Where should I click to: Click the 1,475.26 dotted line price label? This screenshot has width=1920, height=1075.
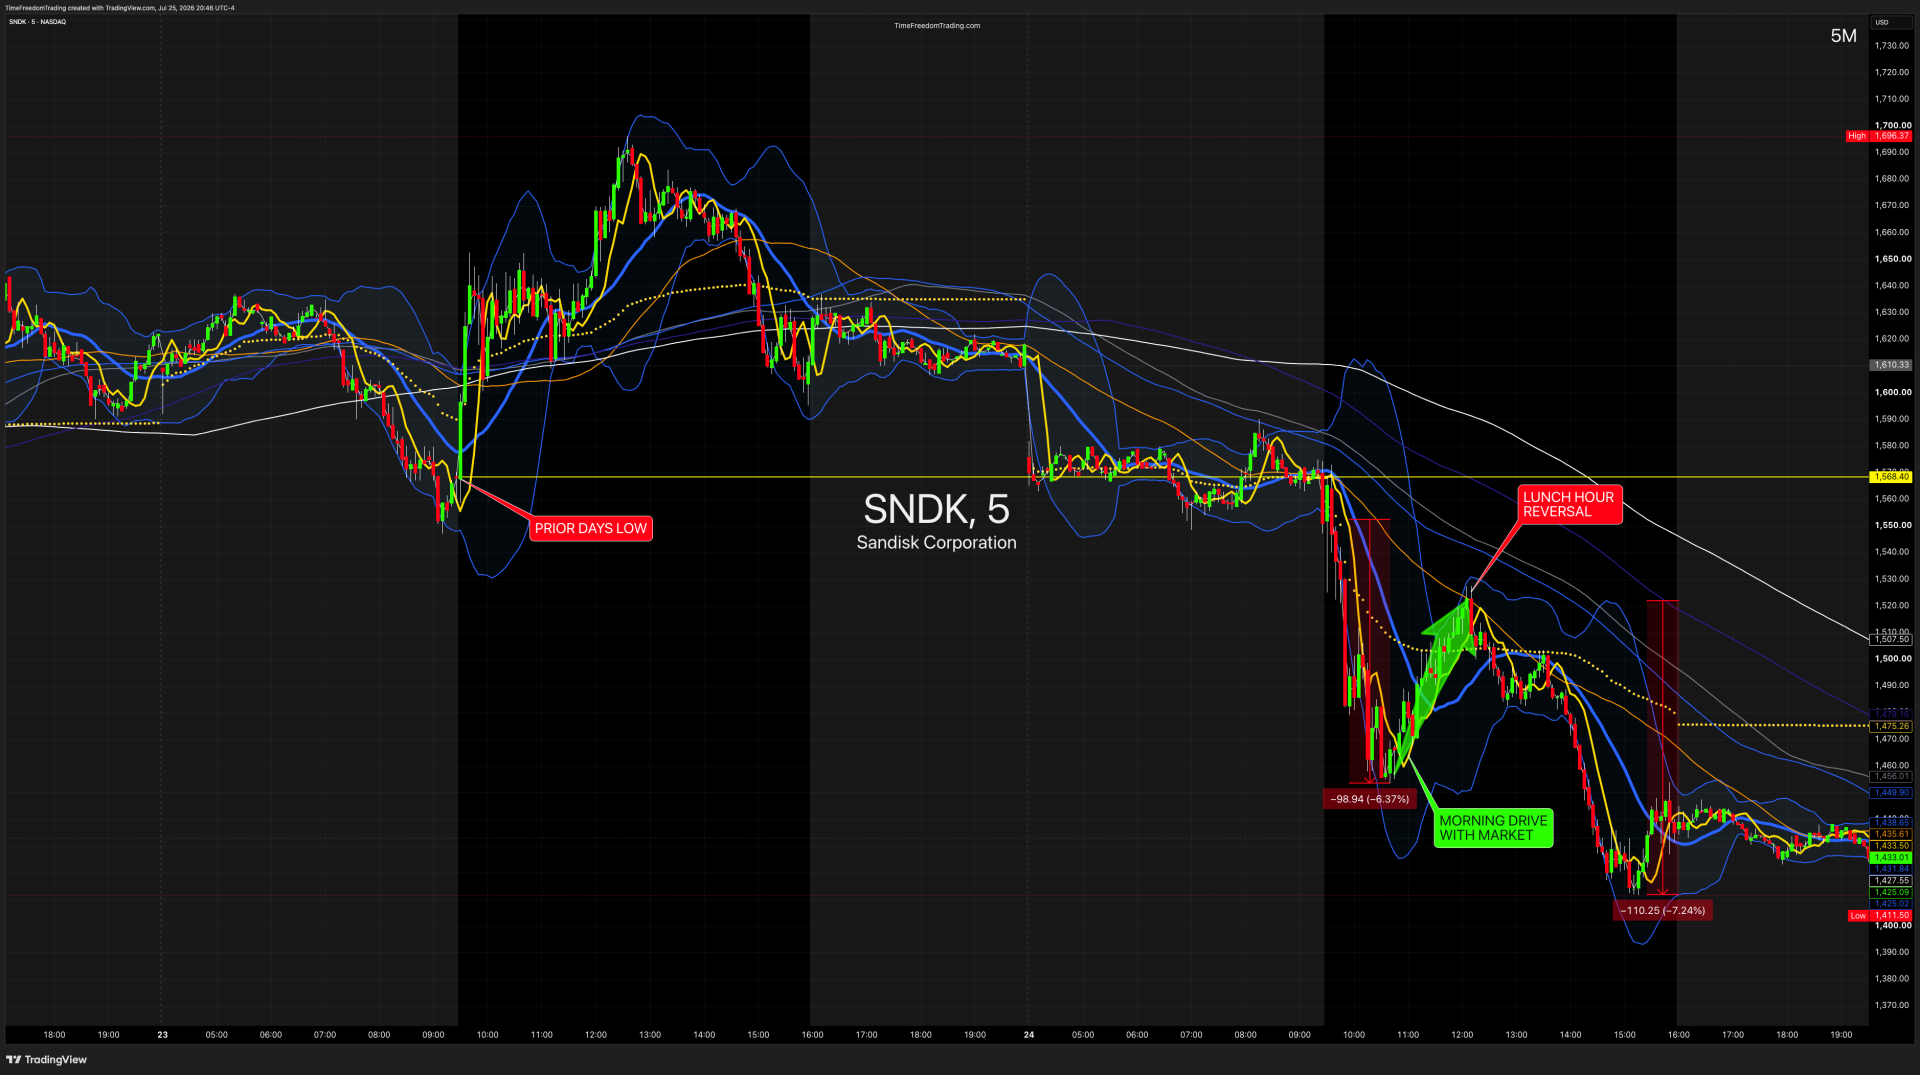coord(1891,726)
